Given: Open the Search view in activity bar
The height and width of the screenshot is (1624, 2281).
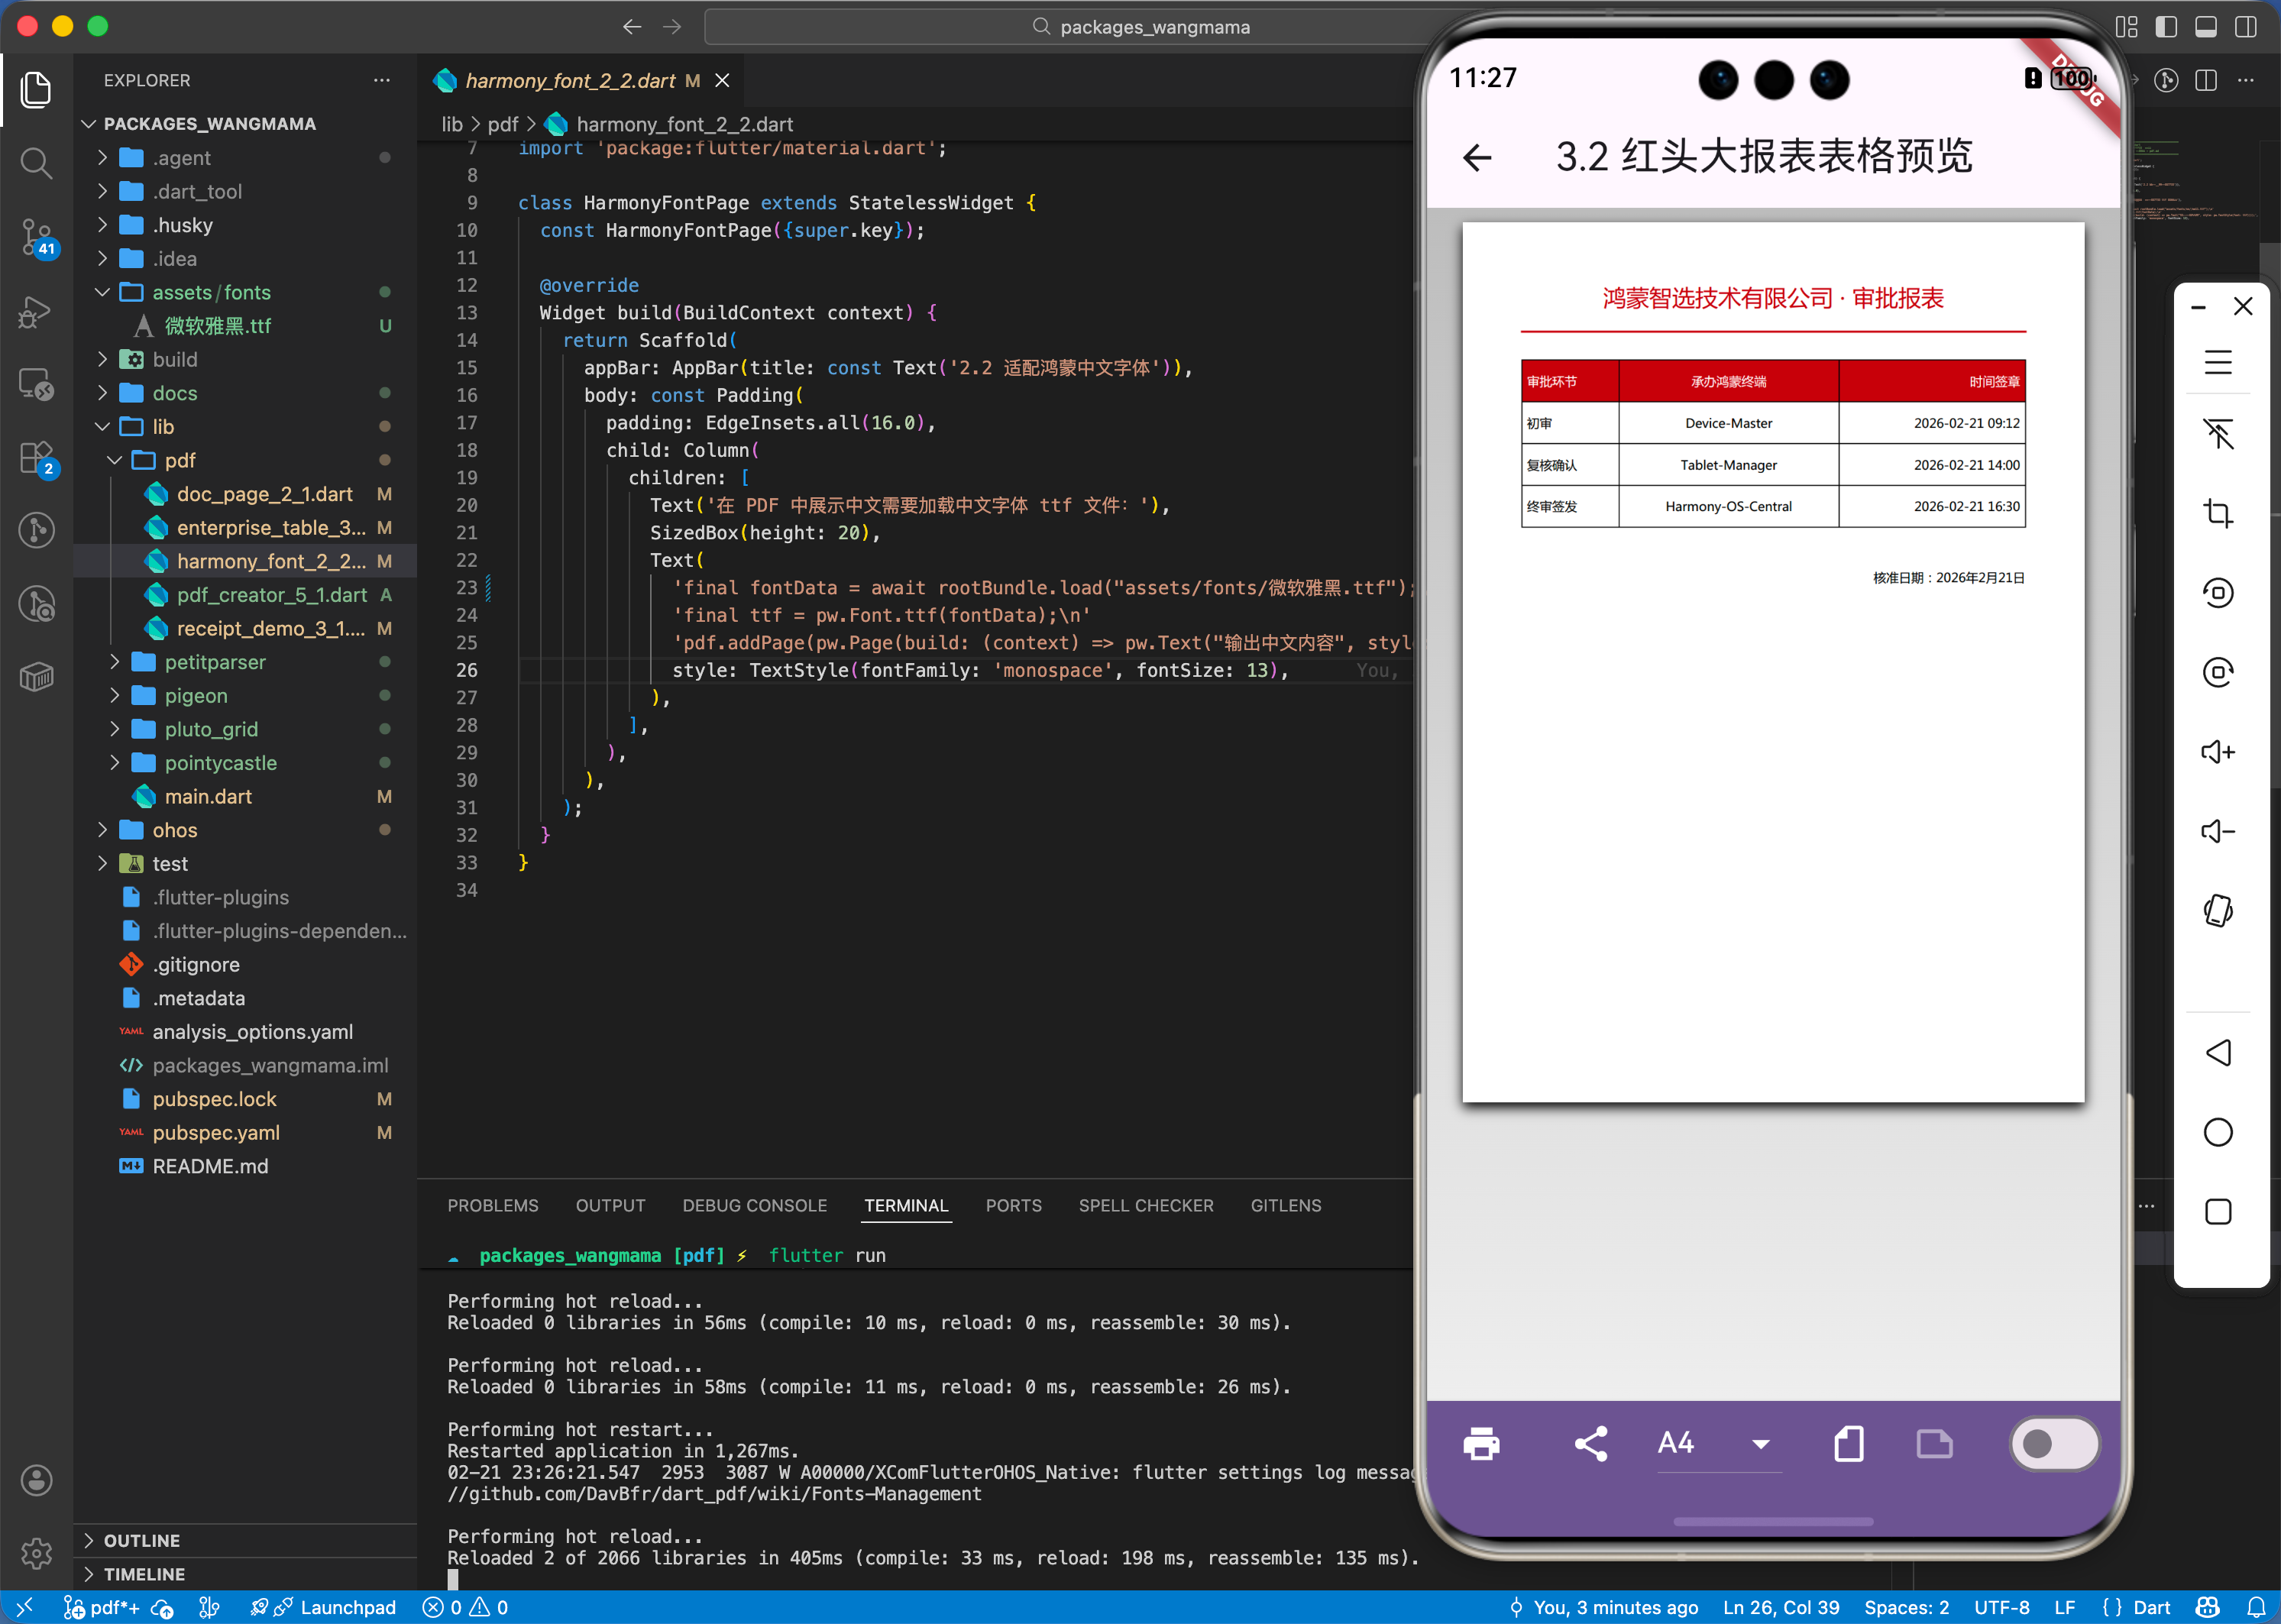Looking at the screenshot, I should (x=36, y=163).
